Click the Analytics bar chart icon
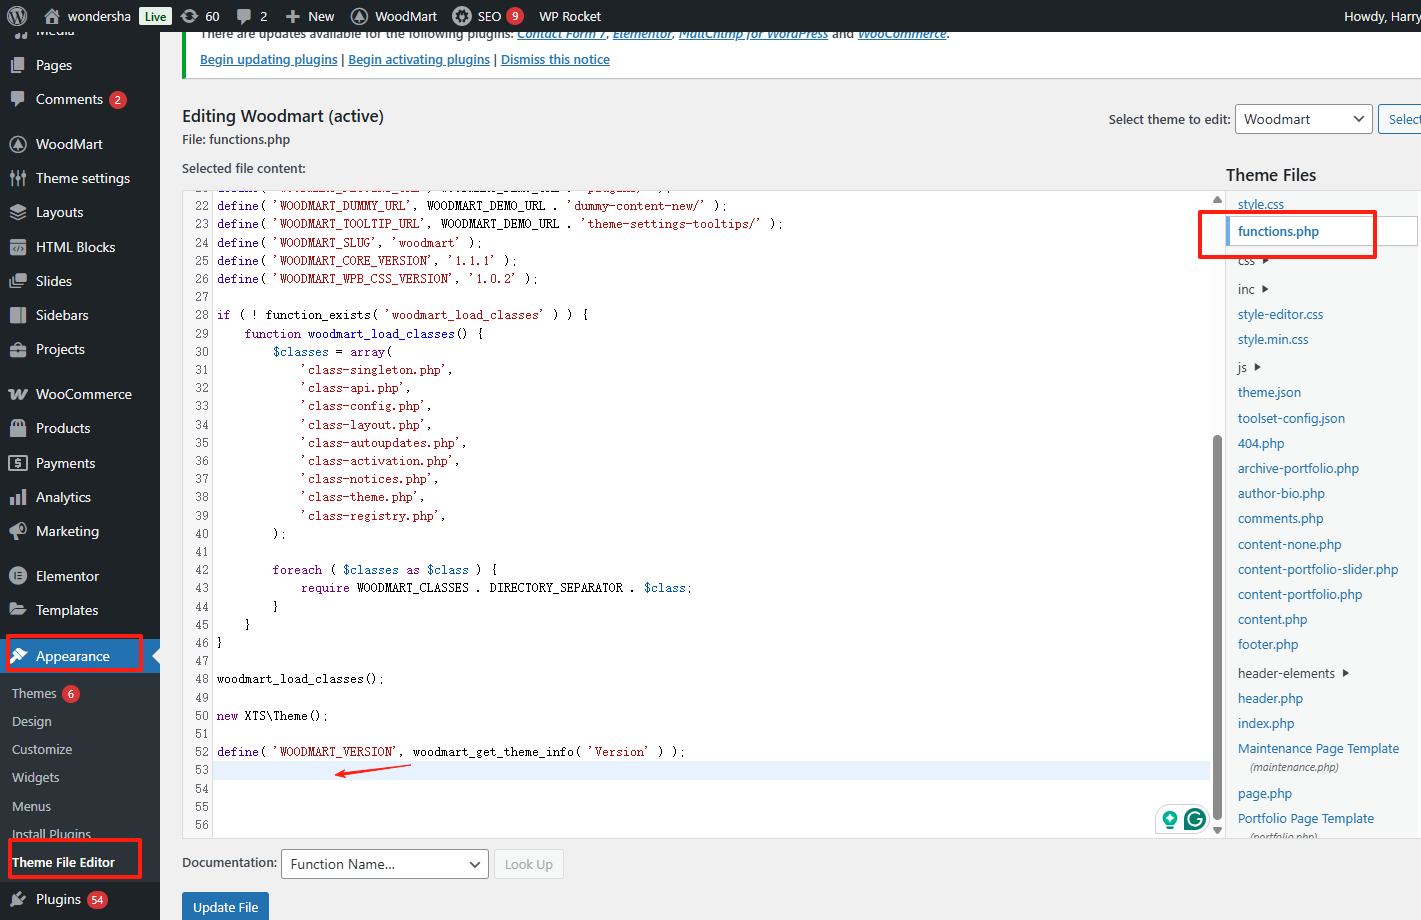Viewport: 1421px width, 920px height. [18, 497]
